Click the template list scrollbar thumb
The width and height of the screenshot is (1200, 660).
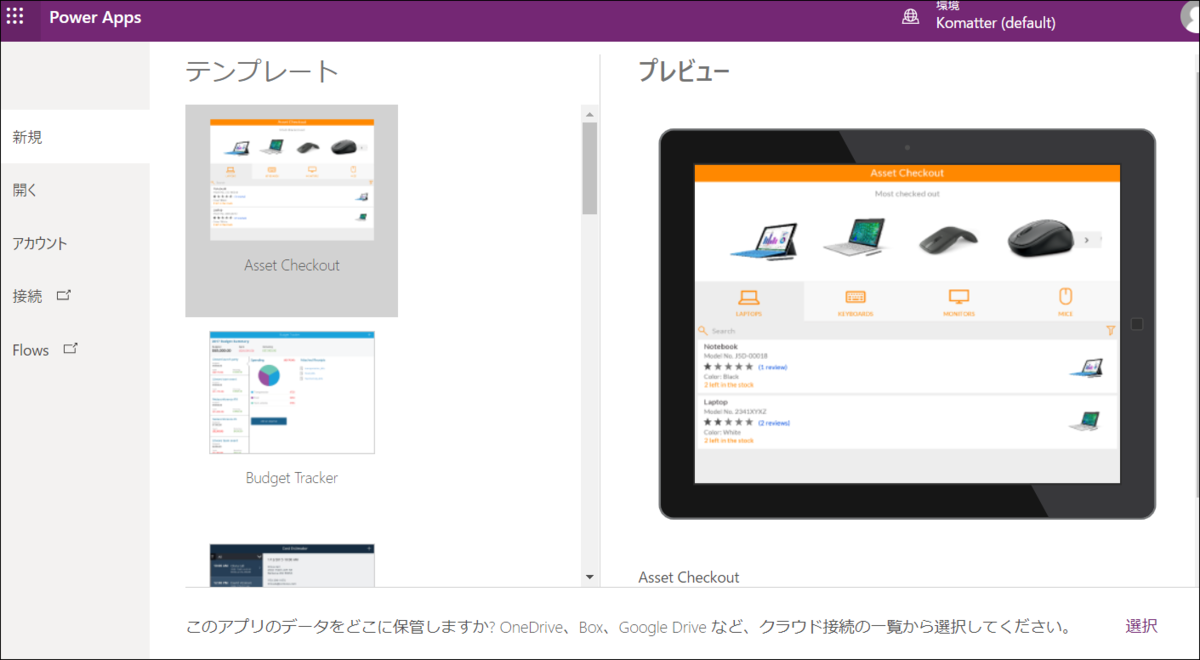click(590, 168)
